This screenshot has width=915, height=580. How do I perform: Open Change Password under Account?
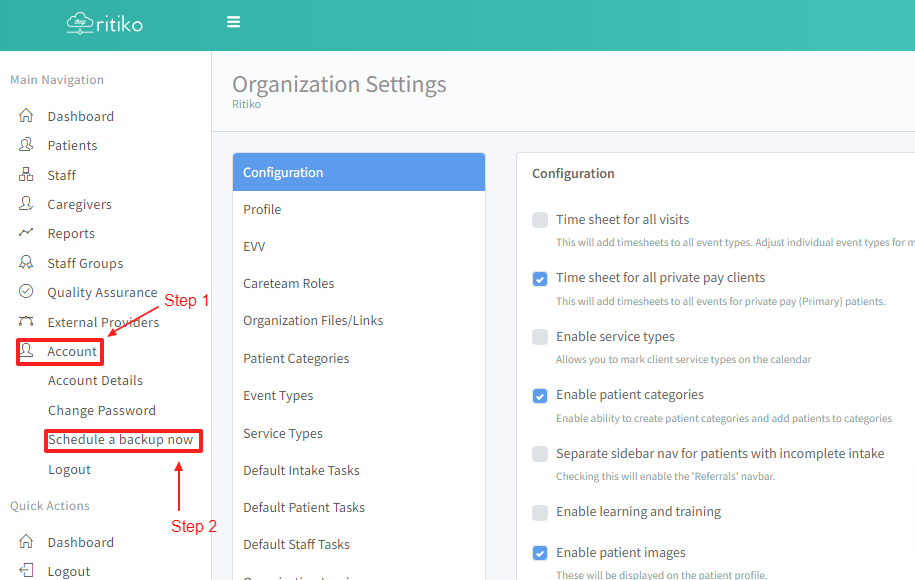pyautogui.click(x=102, y=410)
